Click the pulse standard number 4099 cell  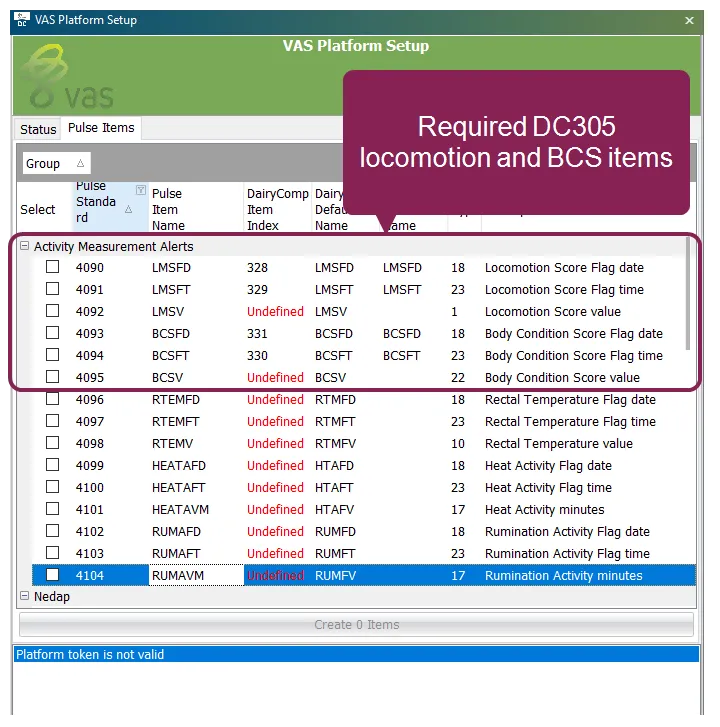pos(90,466)
